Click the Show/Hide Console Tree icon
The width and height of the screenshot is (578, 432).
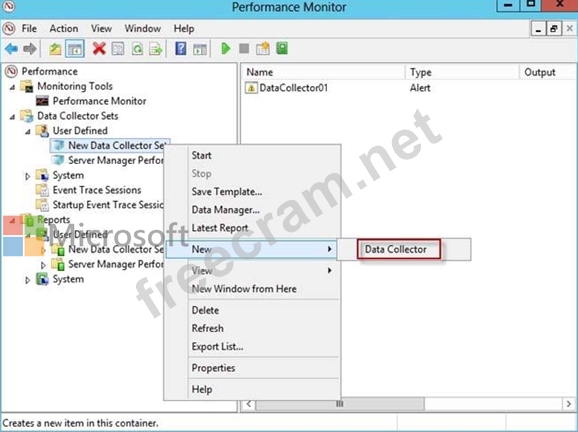click(75, 48)
